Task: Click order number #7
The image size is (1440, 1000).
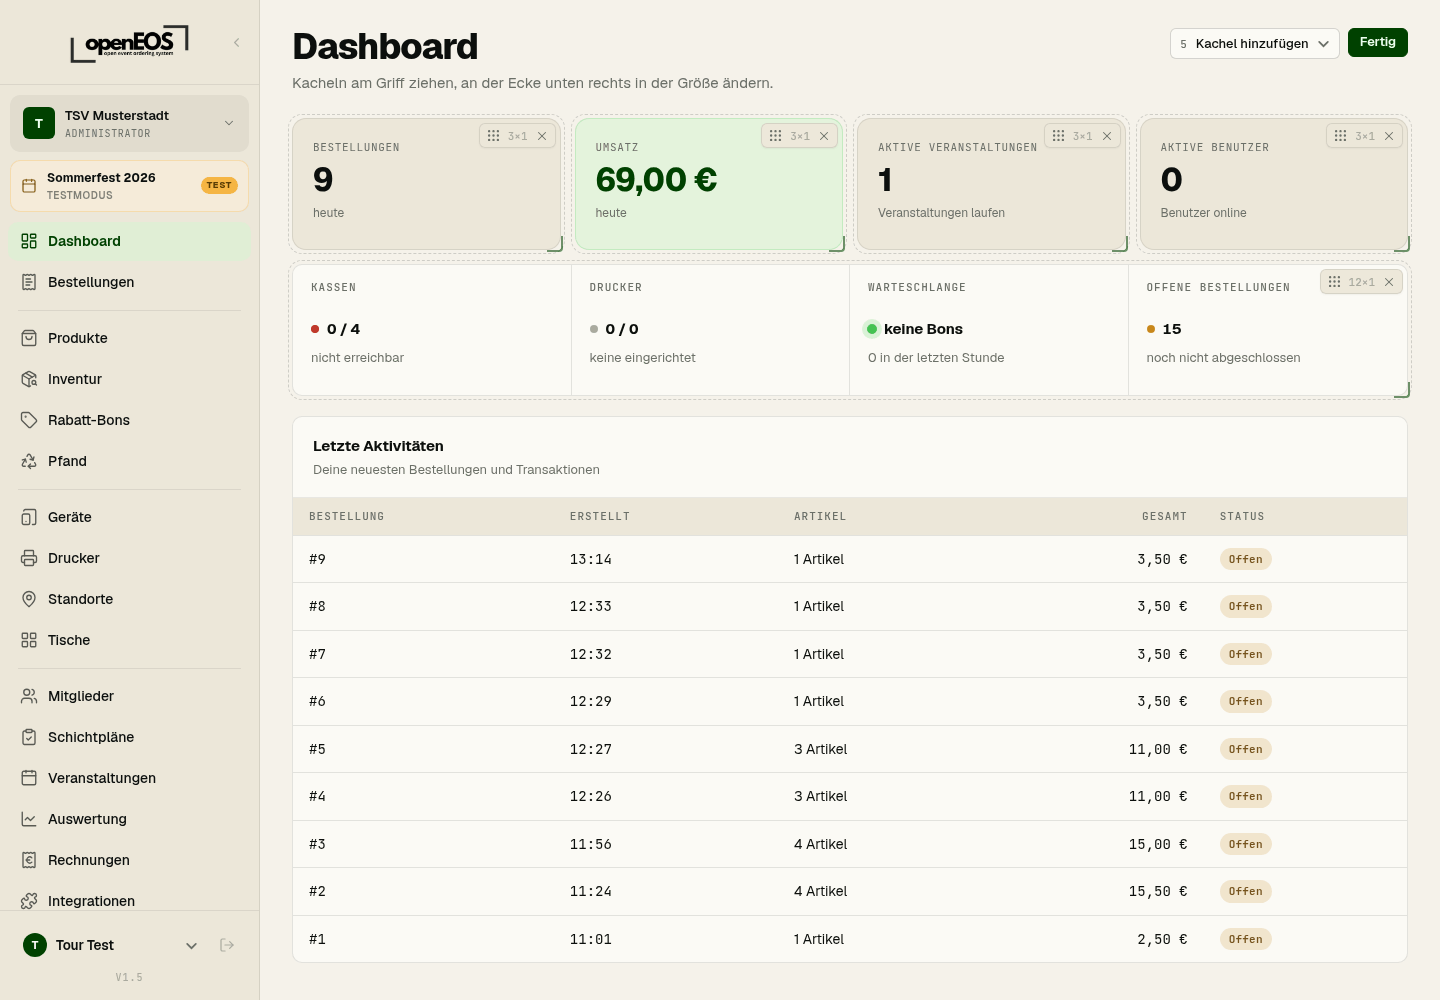Action: click(x=317, y=654)
